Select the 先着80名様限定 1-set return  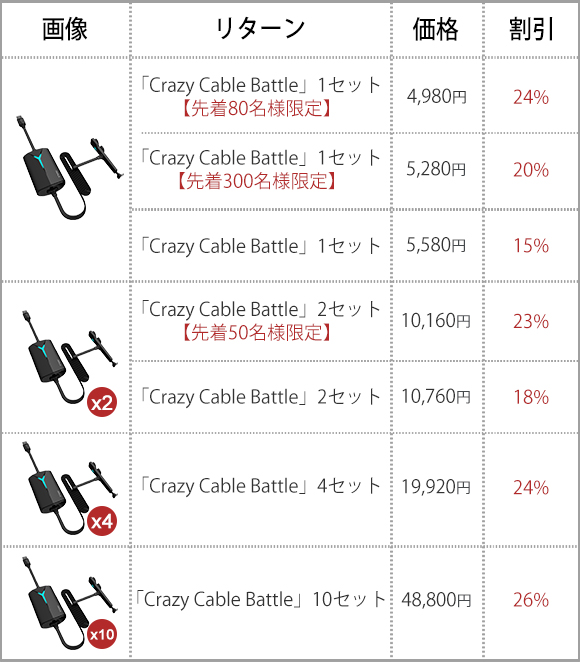pyautogui.click(x=260, y=97)
